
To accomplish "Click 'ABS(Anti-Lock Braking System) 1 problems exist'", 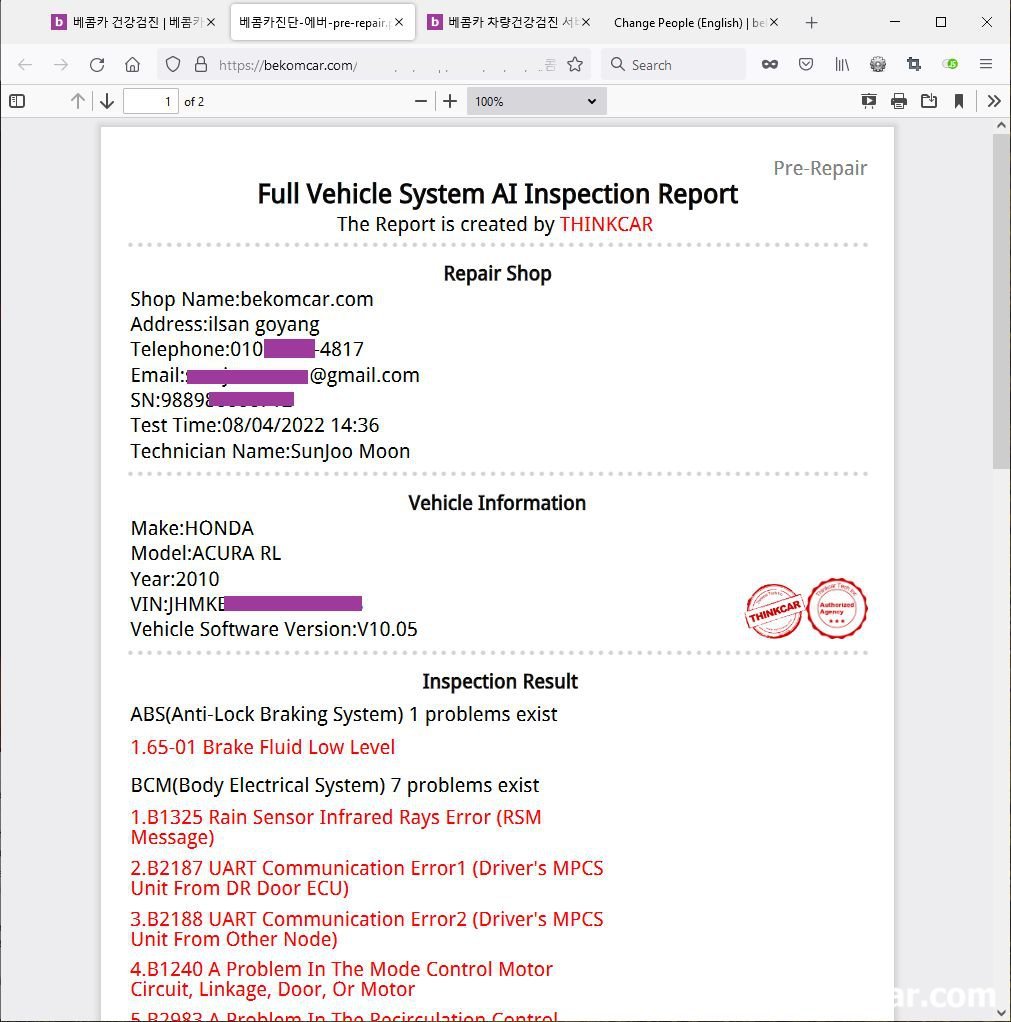I will (344, 714).
